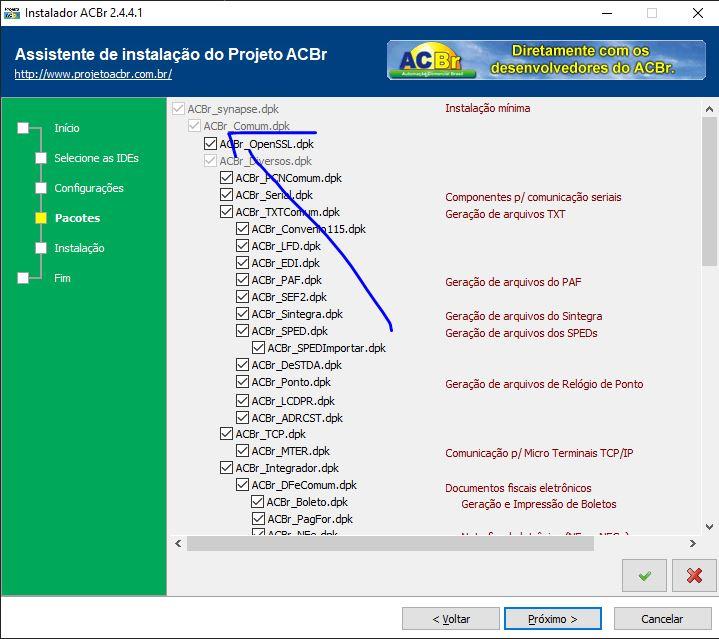This screenshot has width=719, height=639.
Task: Click the vertical scrollbar down arrow
Action: click(709, 527)
